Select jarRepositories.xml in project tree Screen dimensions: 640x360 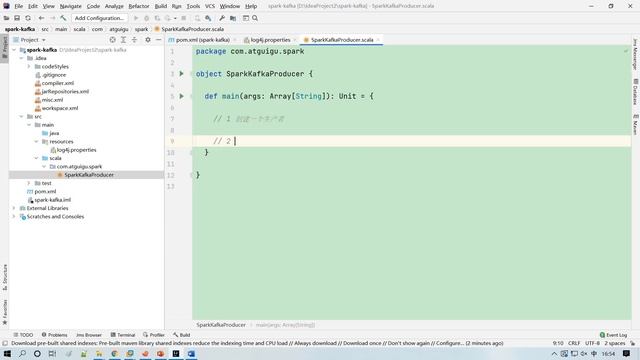65,92
